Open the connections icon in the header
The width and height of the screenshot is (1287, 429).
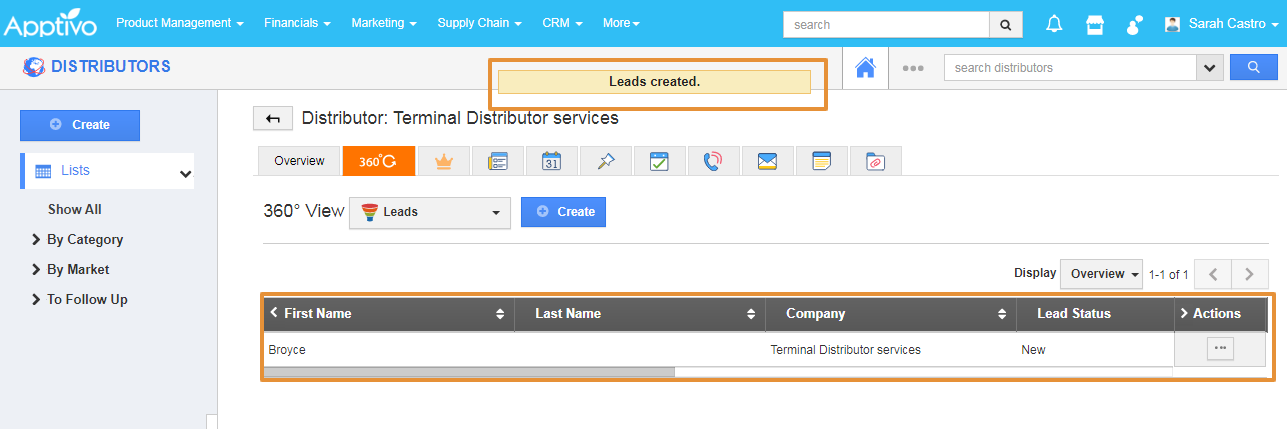click(x=1134, y=24)
